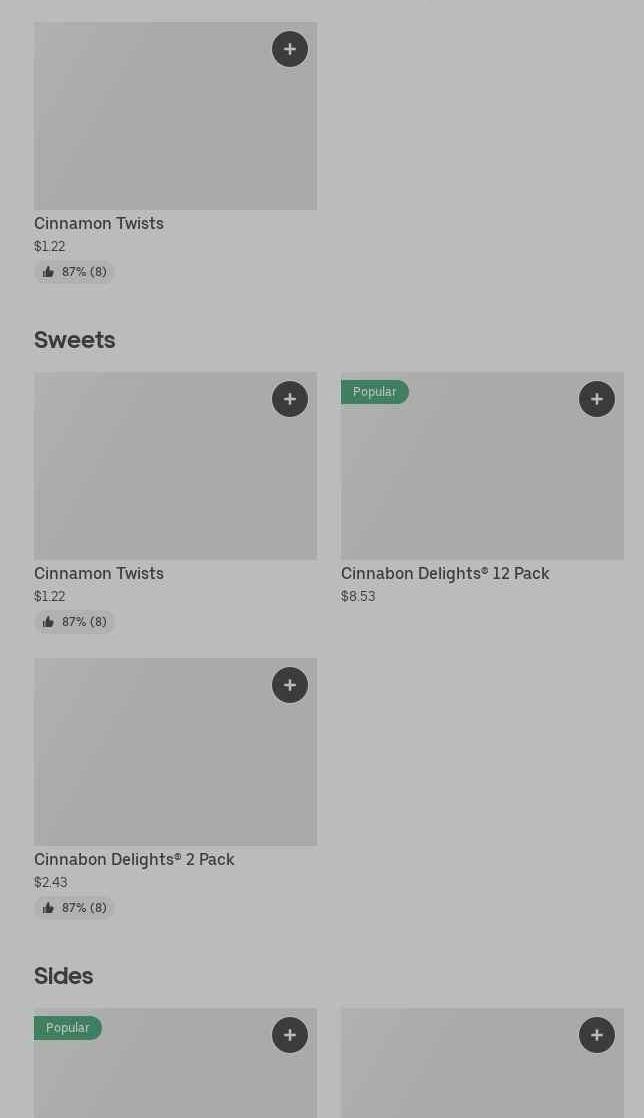
Task: Open the Cinnabon Delights 2 Pack photo
Action: [175, 752]
